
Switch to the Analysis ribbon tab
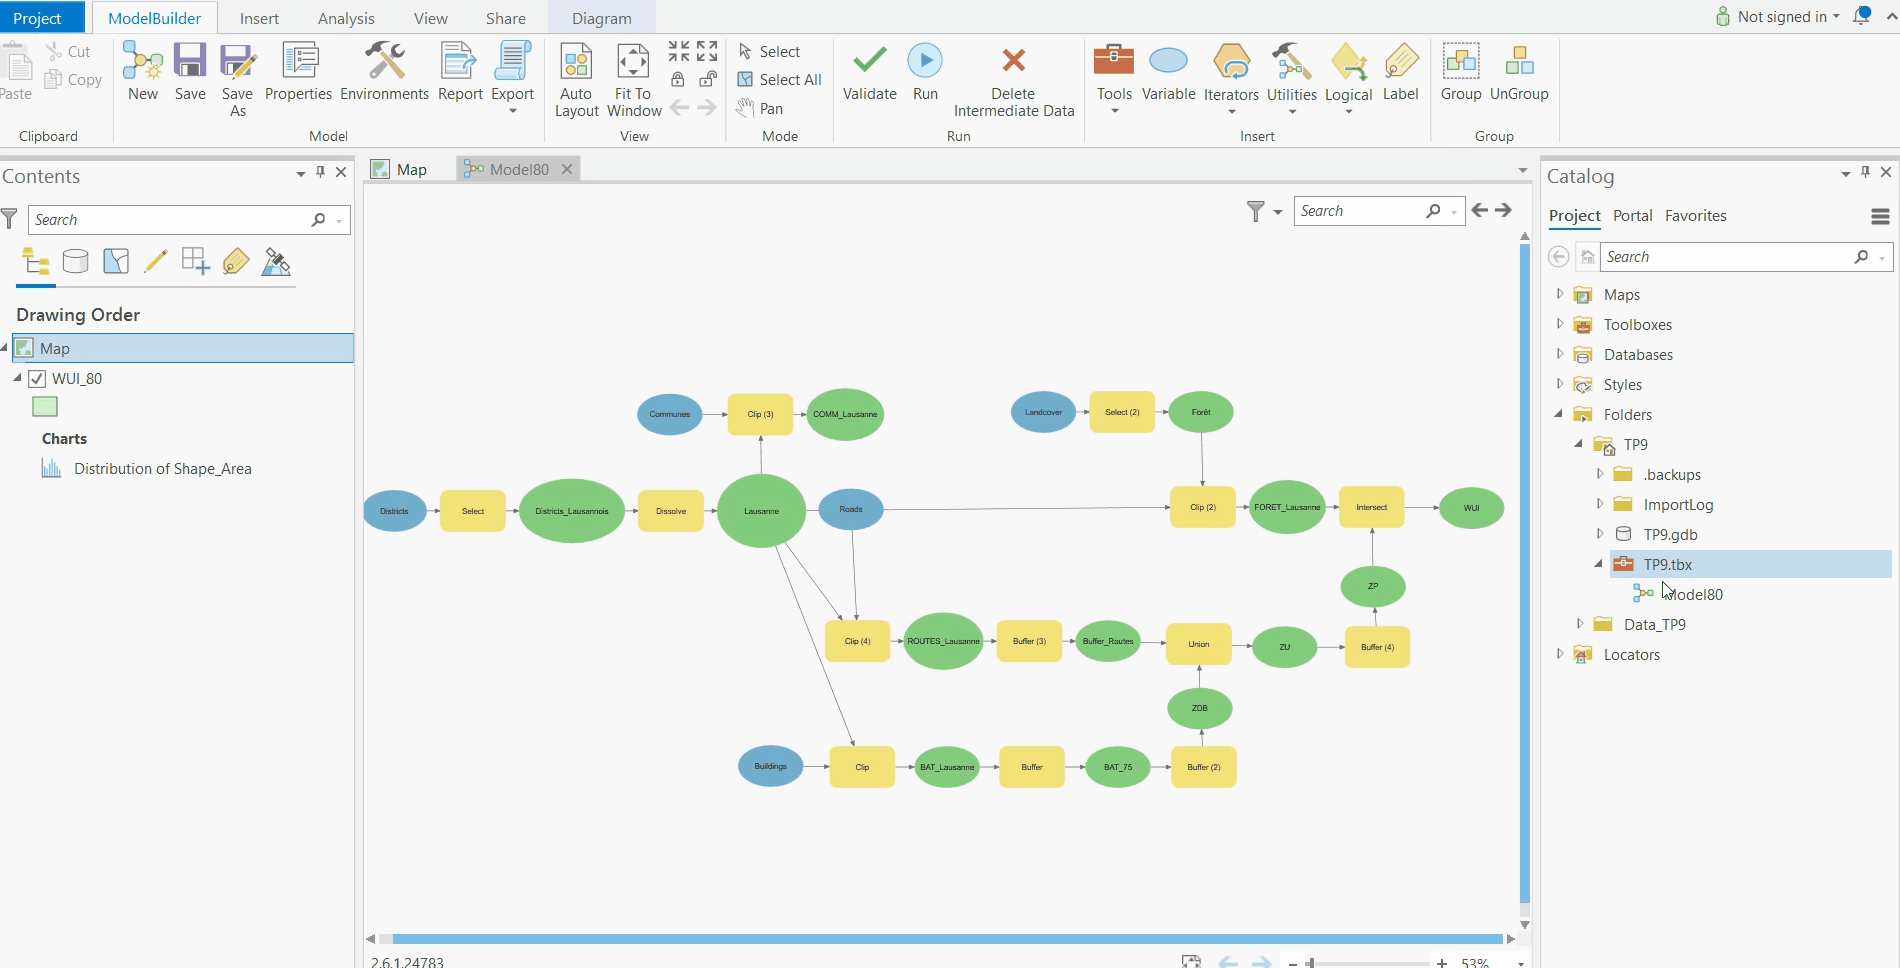(x=346, y=18)
